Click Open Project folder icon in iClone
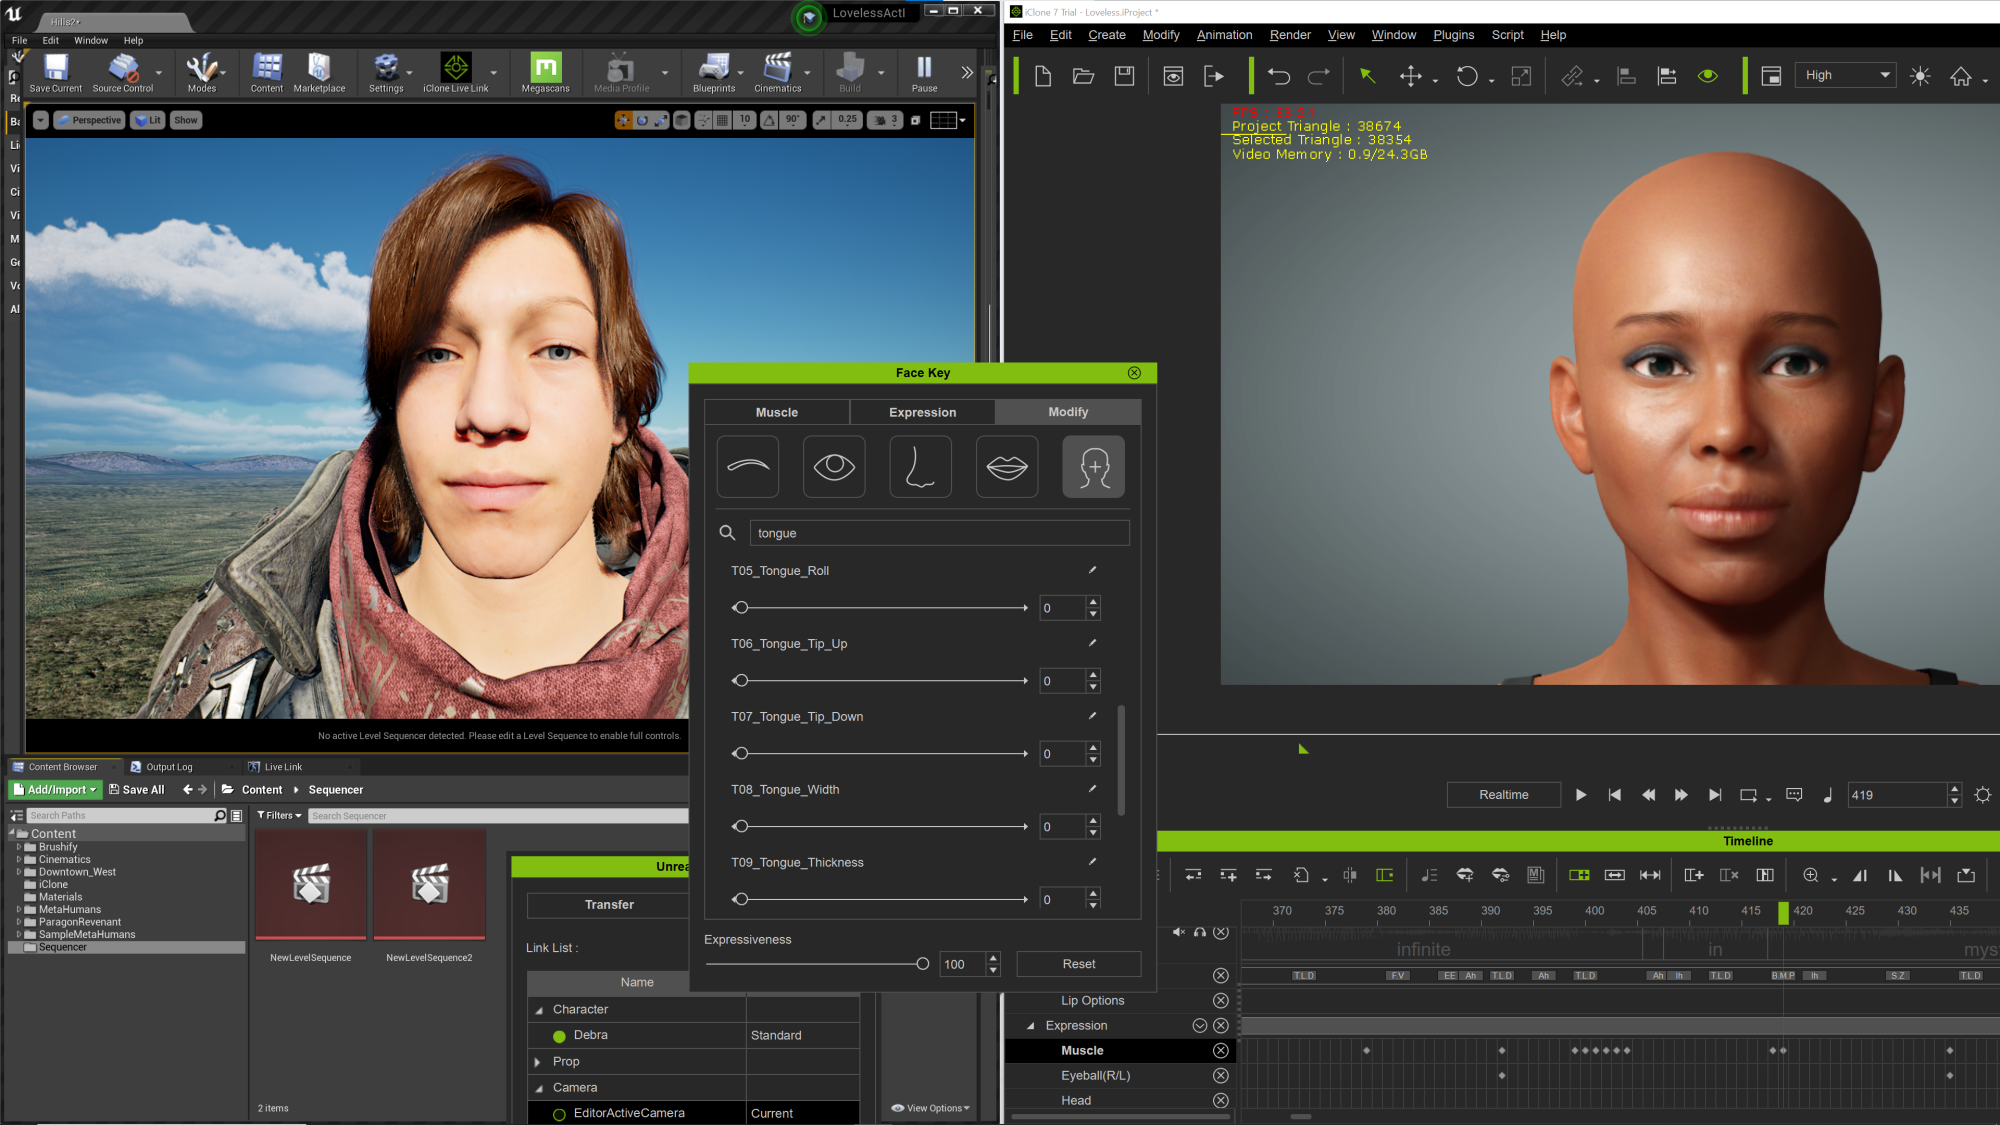 pos(1083,76)
